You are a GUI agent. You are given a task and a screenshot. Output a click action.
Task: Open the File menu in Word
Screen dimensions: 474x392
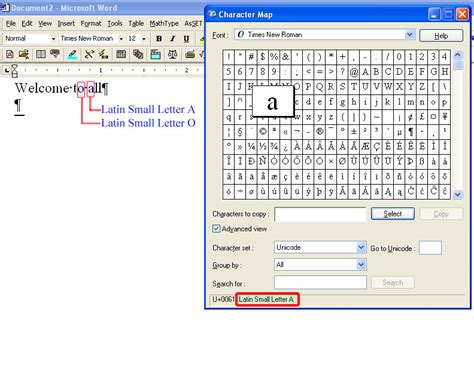(11, 23)
